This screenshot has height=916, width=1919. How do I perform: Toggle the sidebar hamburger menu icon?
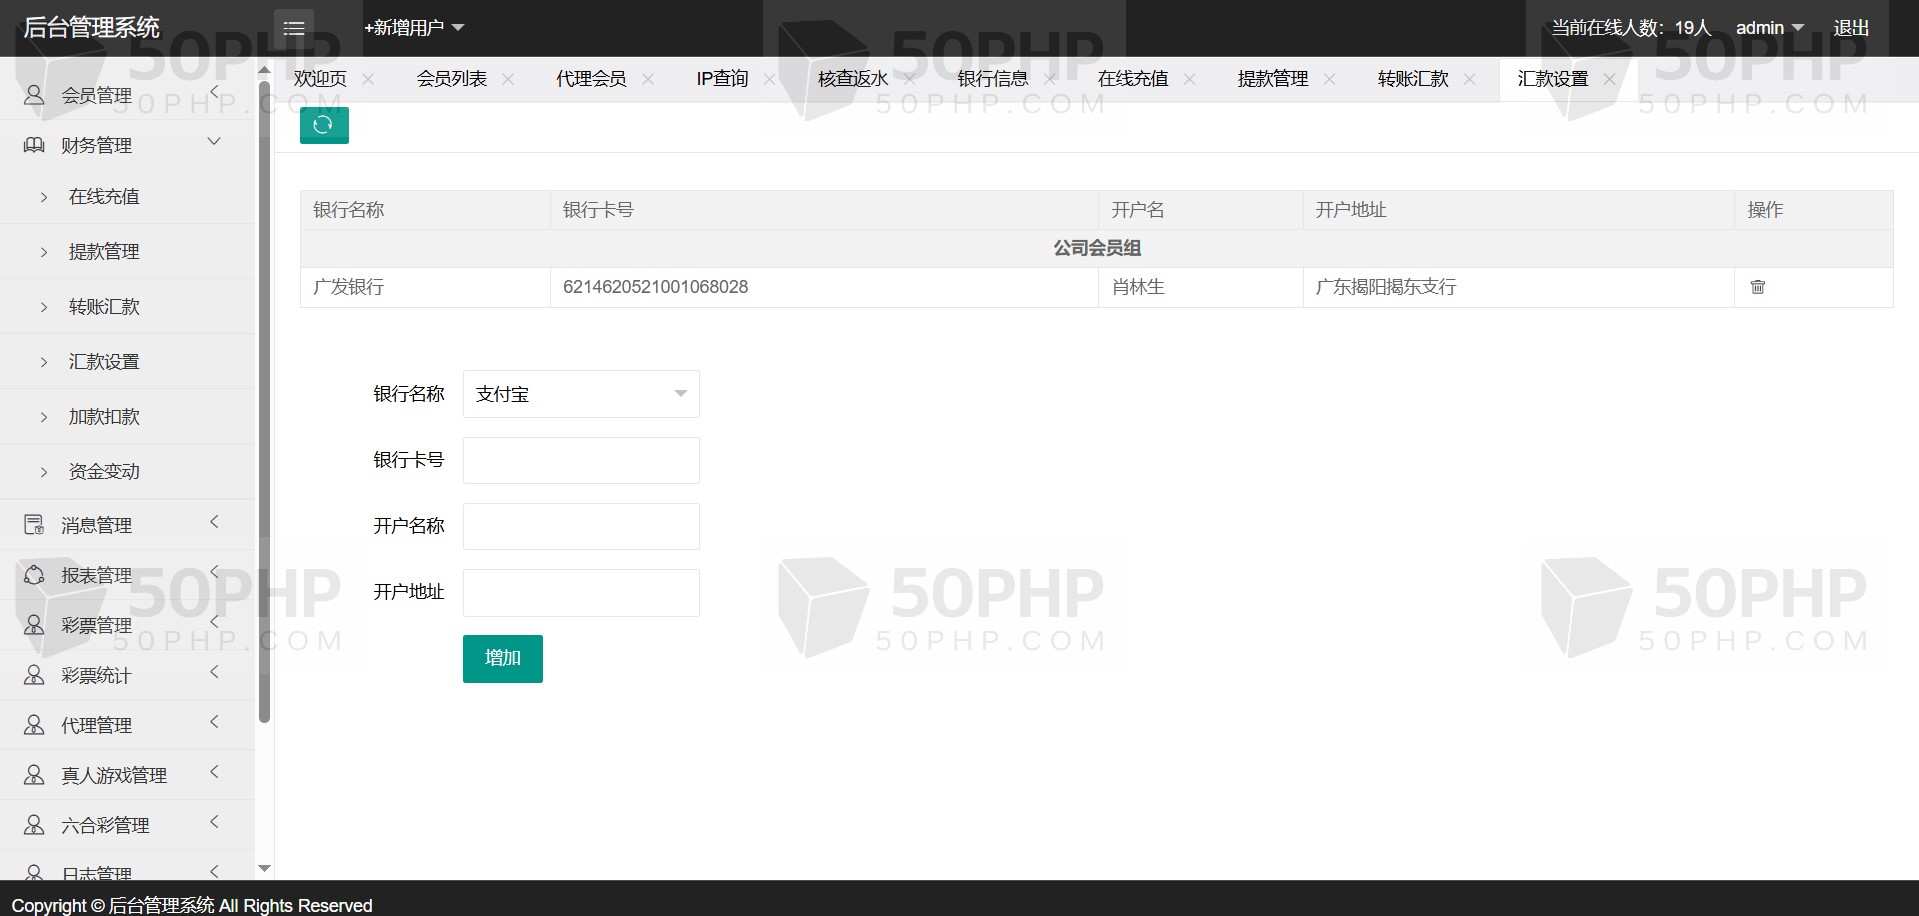click(293, 28)
